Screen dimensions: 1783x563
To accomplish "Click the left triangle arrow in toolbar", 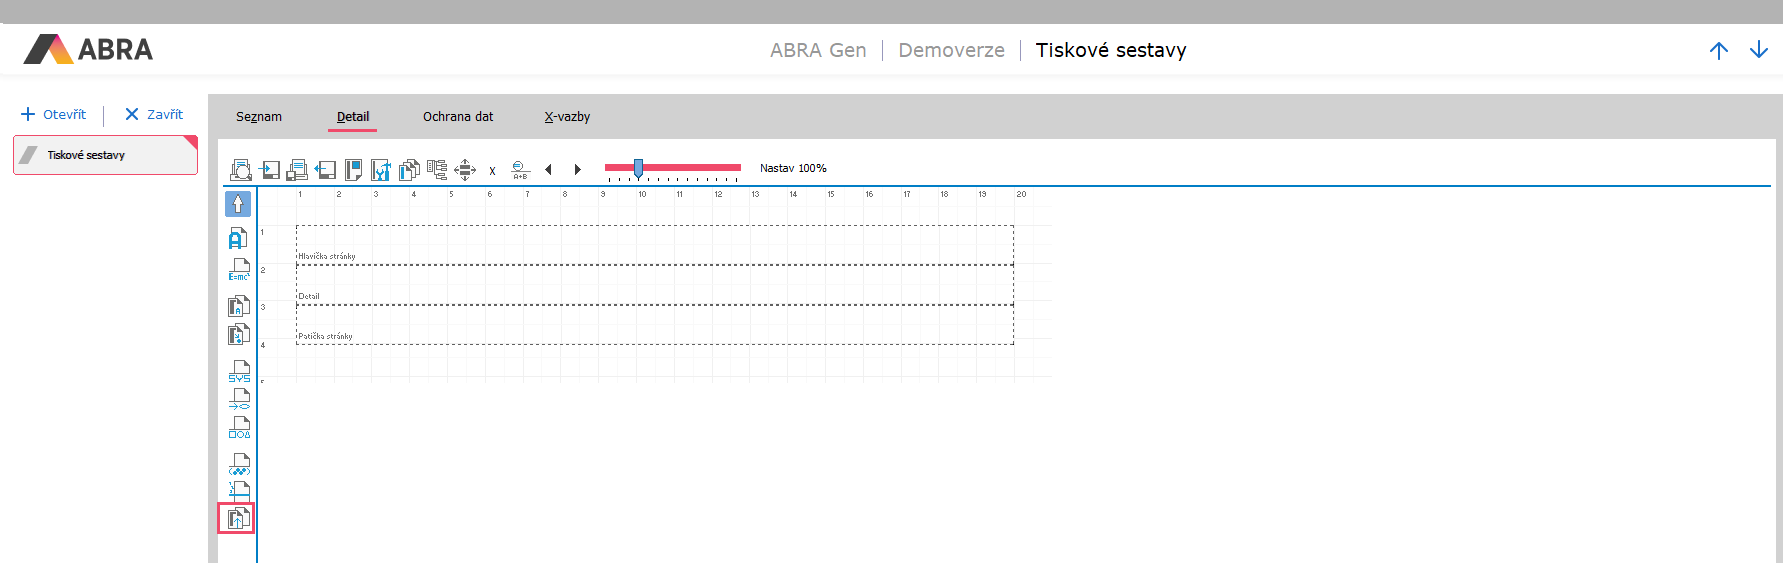I will click(x=548, y=169).
